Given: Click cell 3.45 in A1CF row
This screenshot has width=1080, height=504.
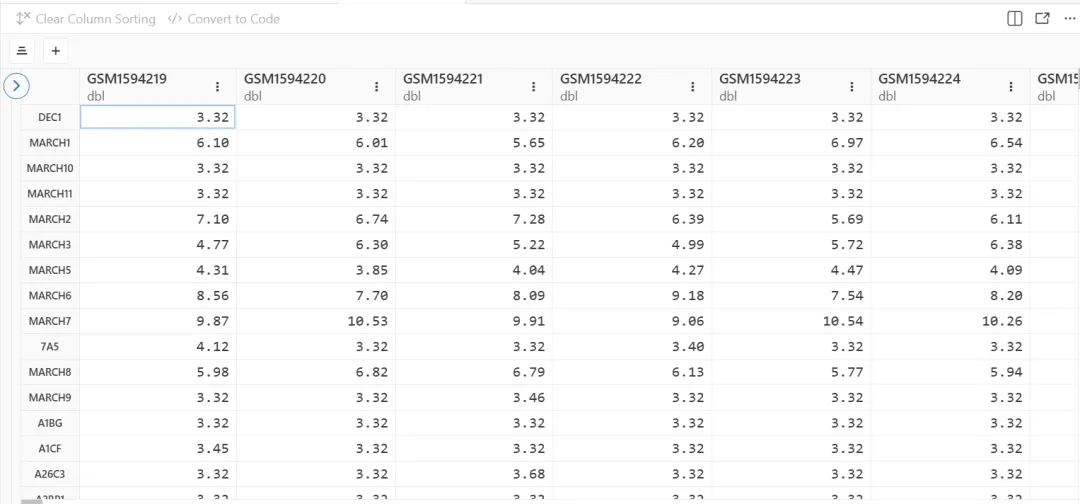Looking at the screenshot, I should click(158, 449).
